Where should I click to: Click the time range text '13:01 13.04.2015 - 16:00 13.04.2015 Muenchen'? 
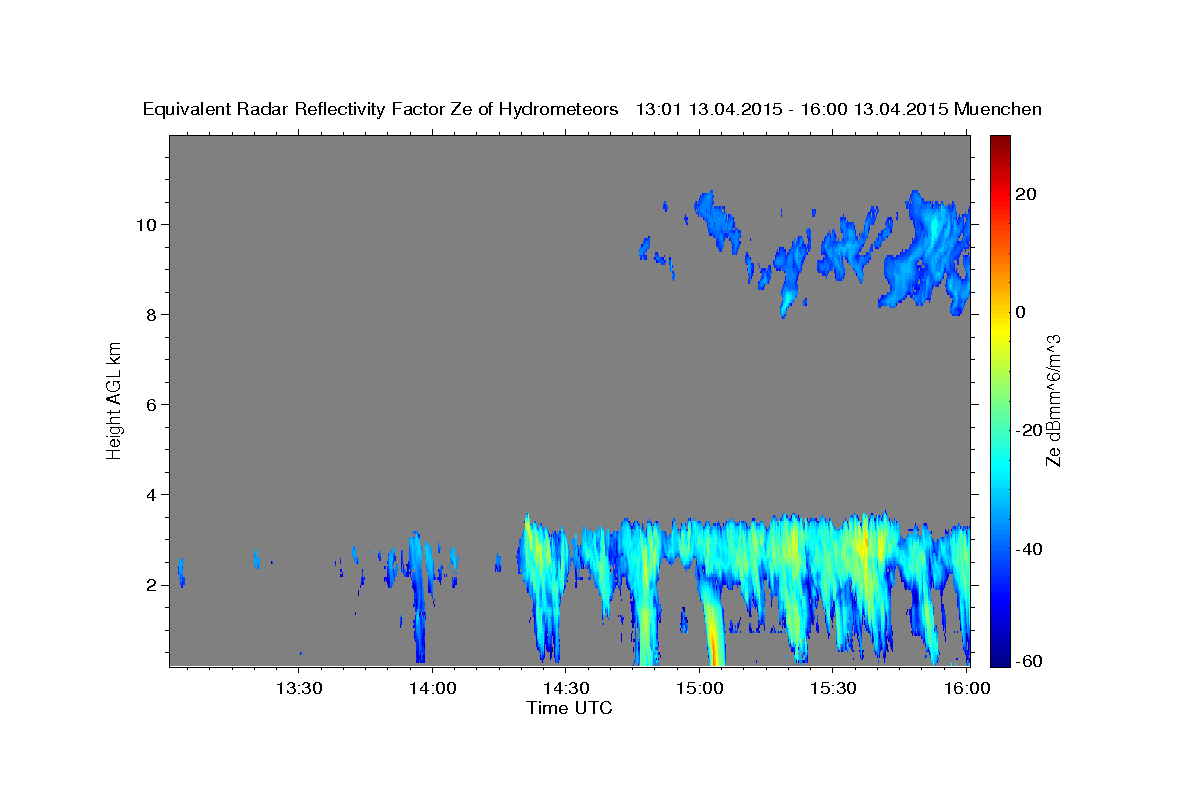[x=839, y=109]
